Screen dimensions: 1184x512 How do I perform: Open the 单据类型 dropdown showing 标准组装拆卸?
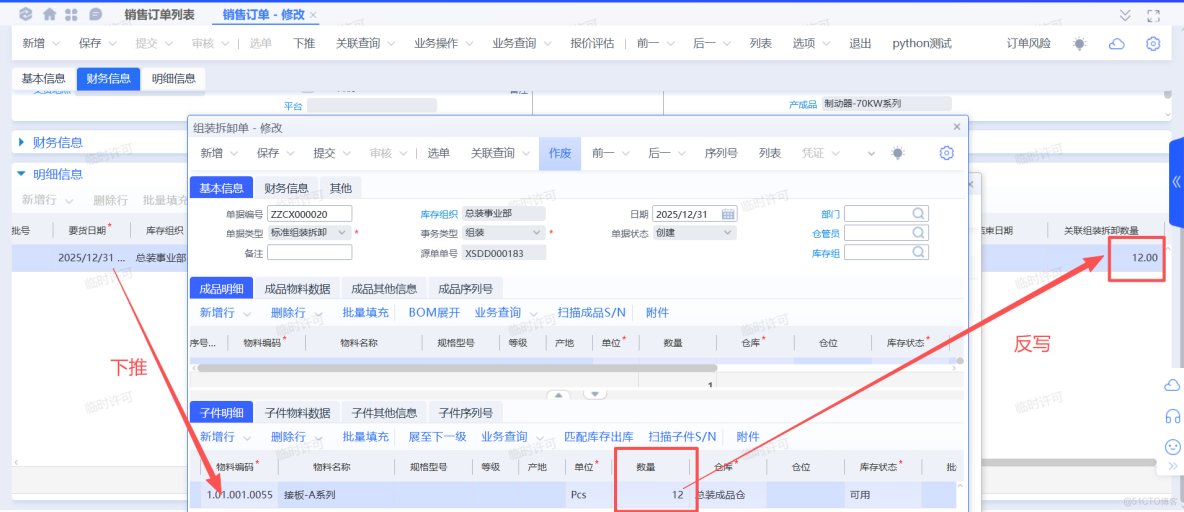coord(310,233)
